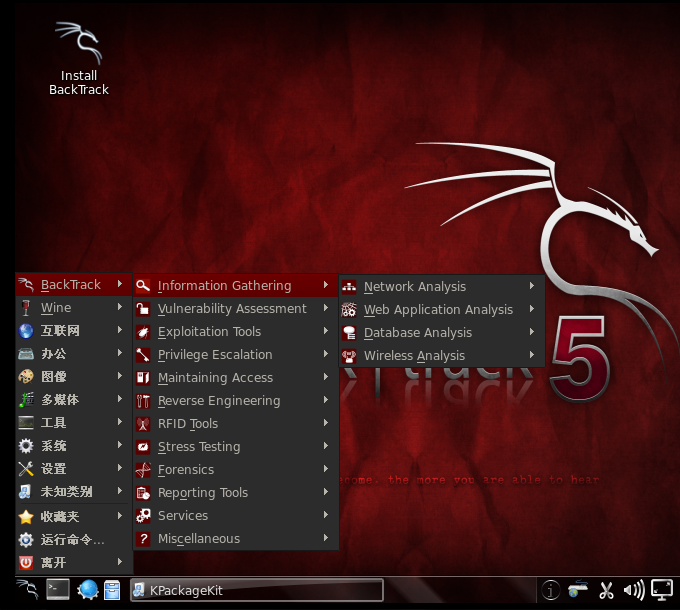The image size is (680, 610).
Task: Expand the Vulnerability Assessment submenu arrow
Action: (x=326, y=308)
